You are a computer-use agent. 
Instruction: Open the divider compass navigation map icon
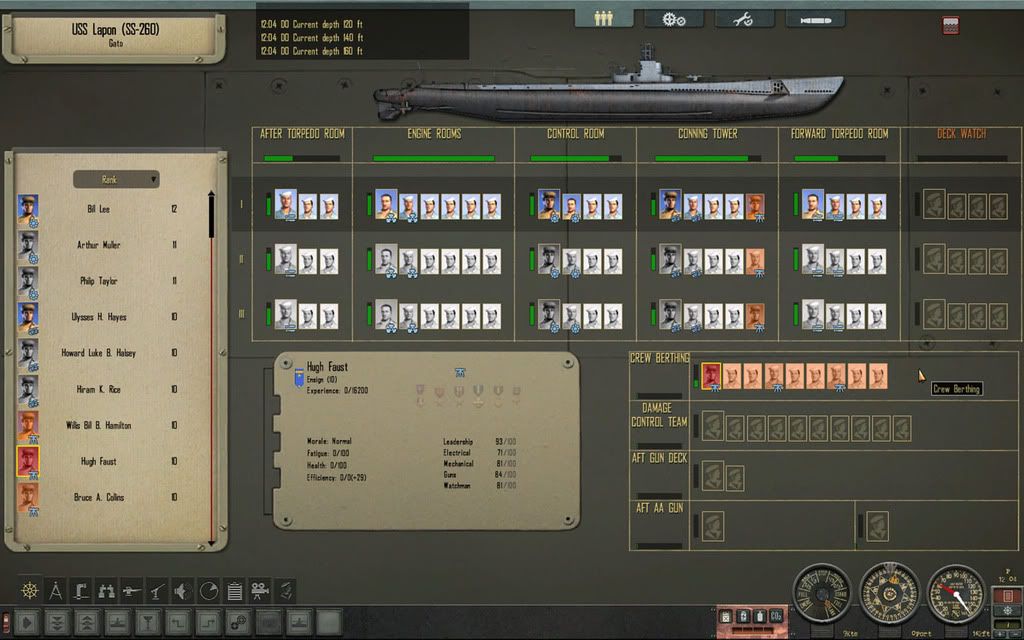click(x=56, y=591)
